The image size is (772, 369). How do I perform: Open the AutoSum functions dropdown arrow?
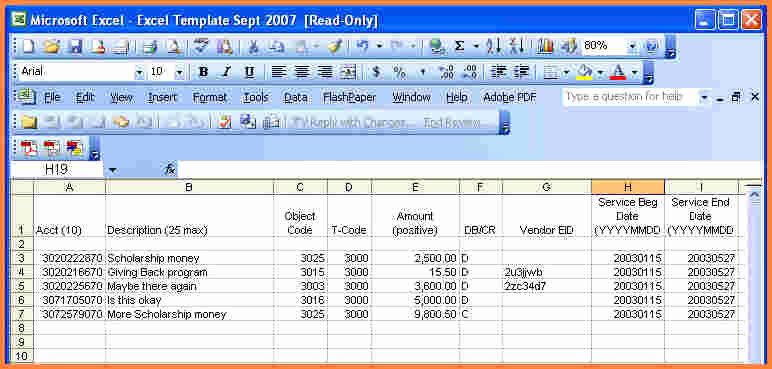(x=476, y=46)
